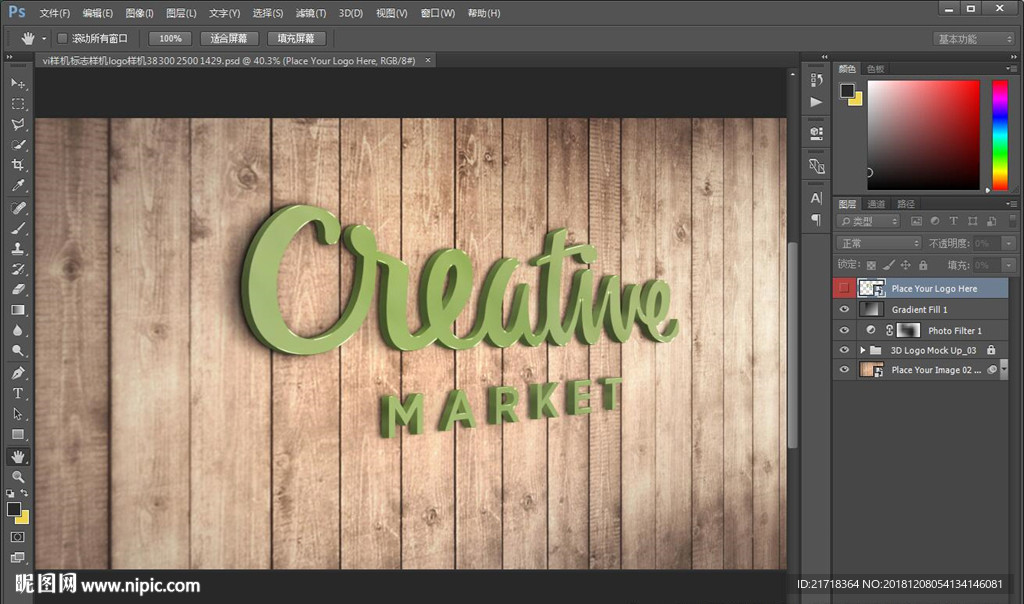Viewport: 1024px width, 604px height.
Task: Select the Eyedropper tool
Action: (x=18, y=185)
